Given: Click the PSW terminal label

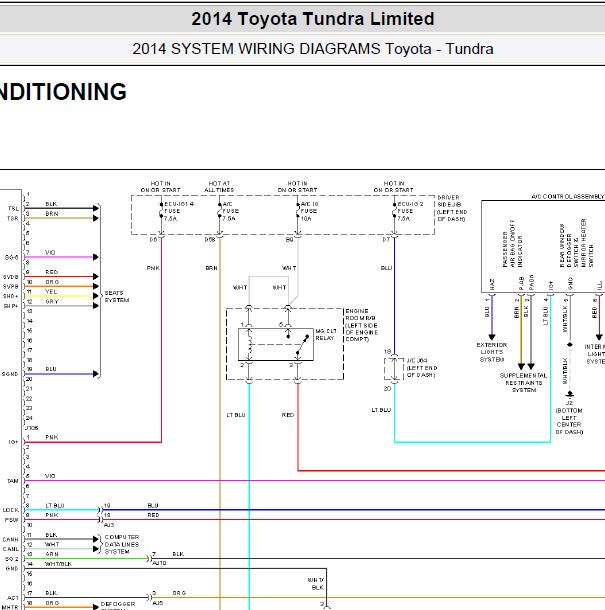Looking at the screenshot, I should click(x=12, y=520).
